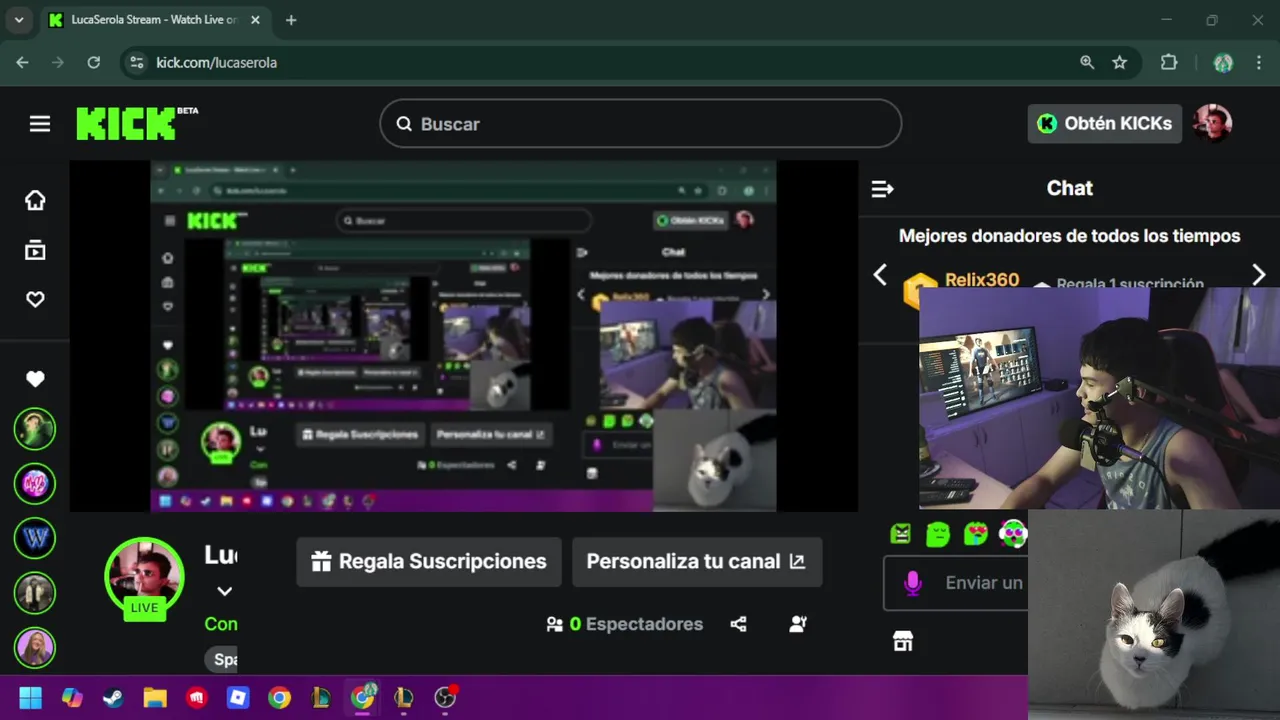This screenshot has height=720, width=1280.
Task: Click the Chat panel title
Action: (x=1069, y=188)
